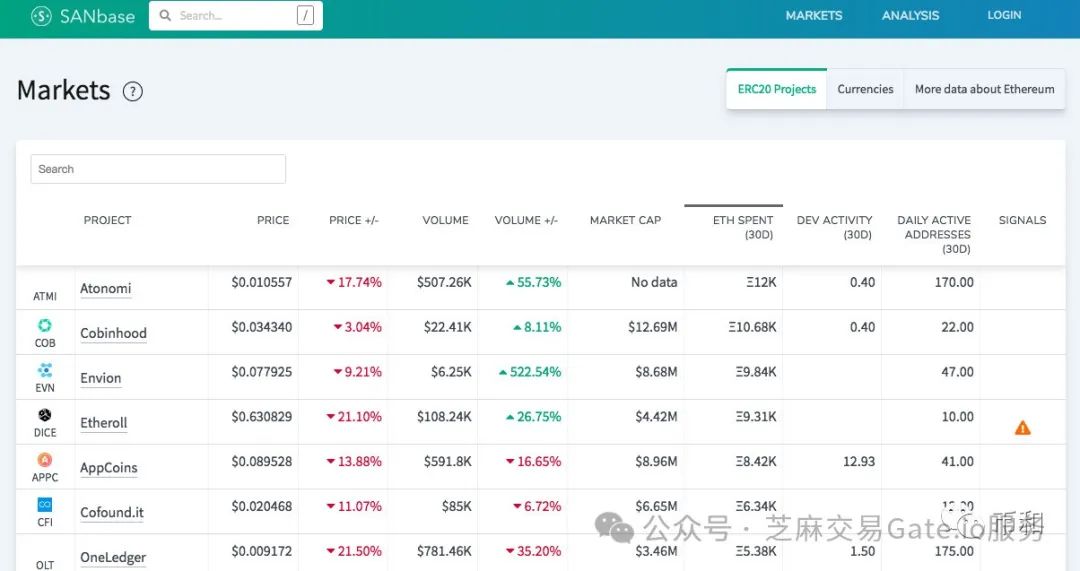Click the AppCoins APPC token icon
This screenshot has height=571, width=1080.
coord(45,460)
